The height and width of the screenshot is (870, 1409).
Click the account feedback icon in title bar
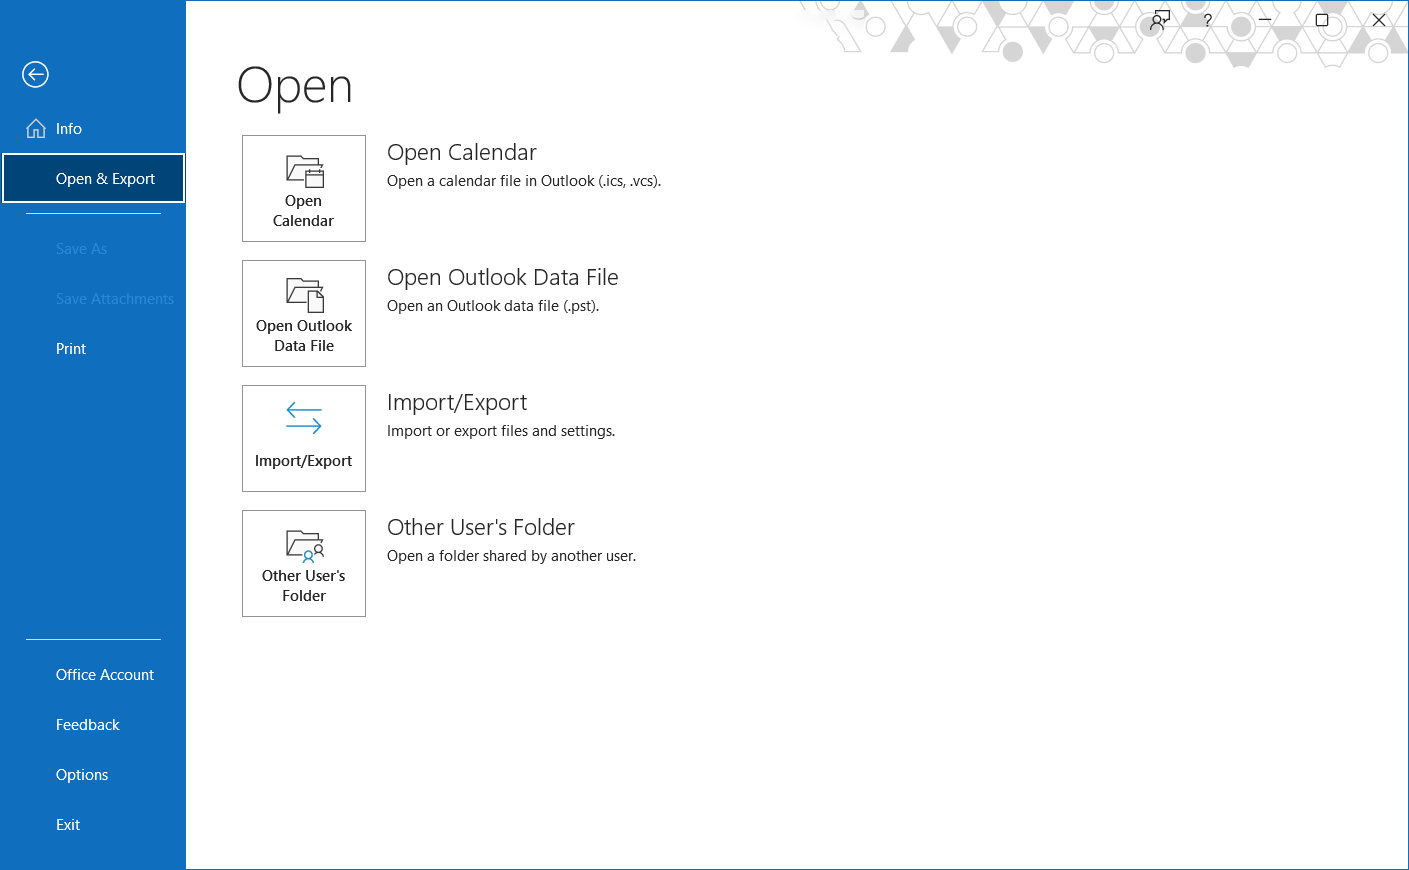coord(1160,20)
